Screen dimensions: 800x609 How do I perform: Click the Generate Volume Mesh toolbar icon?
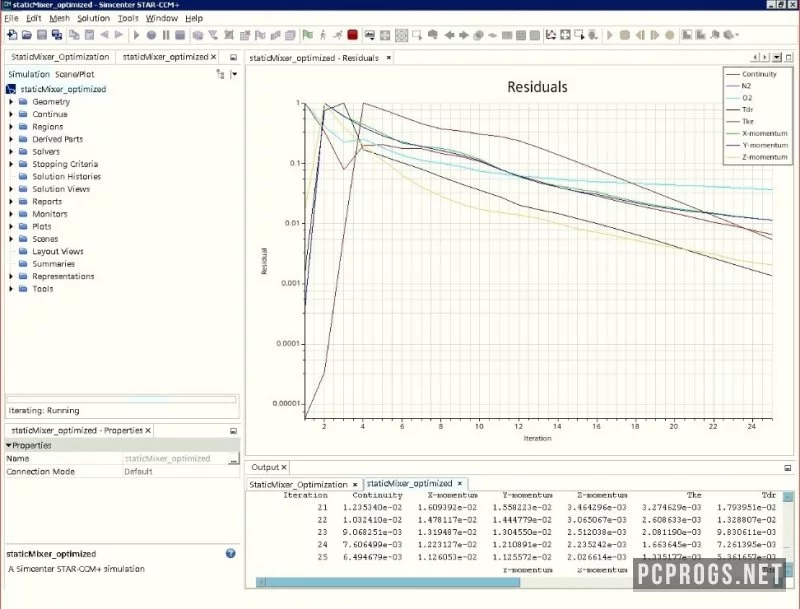click(x=290, y=35)
